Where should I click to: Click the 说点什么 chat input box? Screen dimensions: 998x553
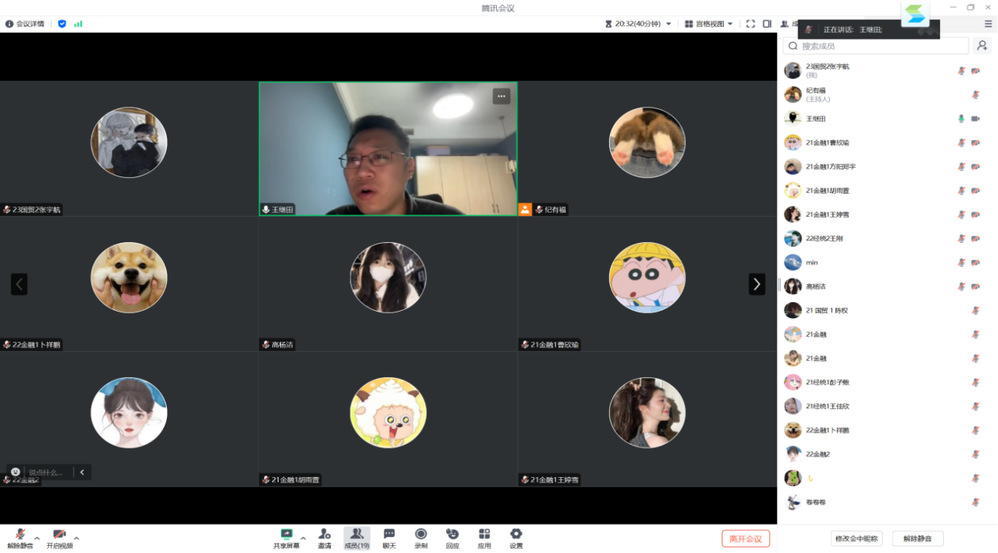[46, 472]
